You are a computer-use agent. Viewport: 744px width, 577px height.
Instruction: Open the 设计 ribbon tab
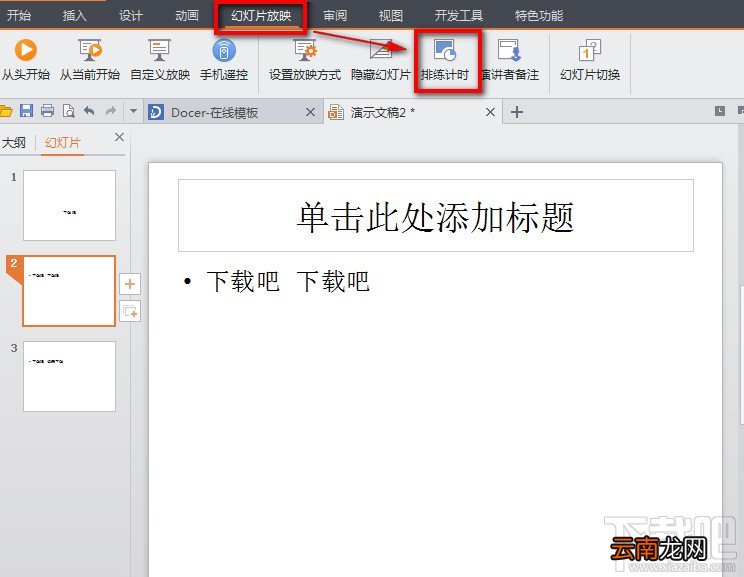(130, 16)
